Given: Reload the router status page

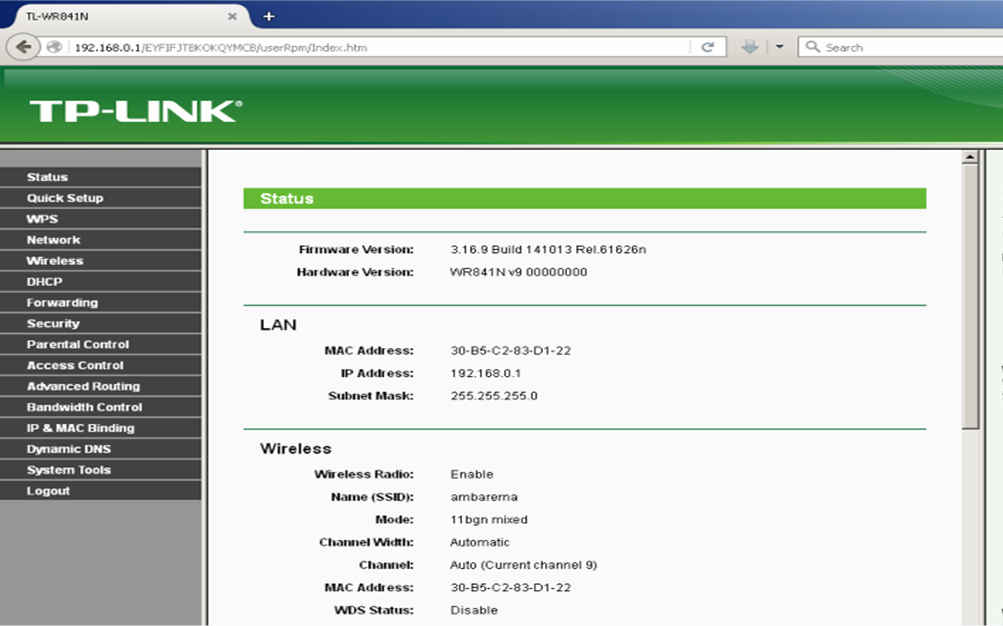Looking at the screenshot, I should (707, 47).
